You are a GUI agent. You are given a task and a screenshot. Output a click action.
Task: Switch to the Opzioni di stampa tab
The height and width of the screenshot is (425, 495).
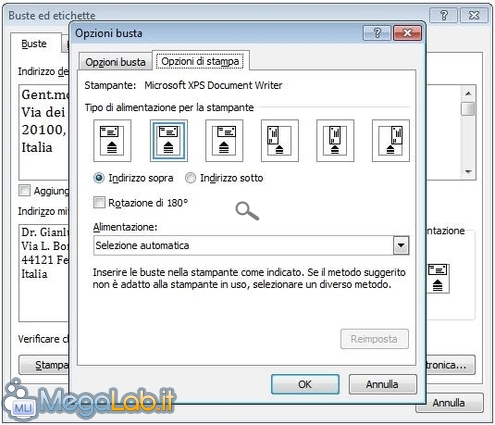[x=200, y=61]
